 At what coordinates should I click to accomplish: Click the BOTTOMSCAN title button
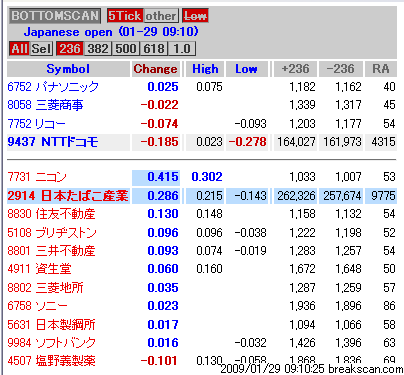pyautogui.click(x=55, y=16)
